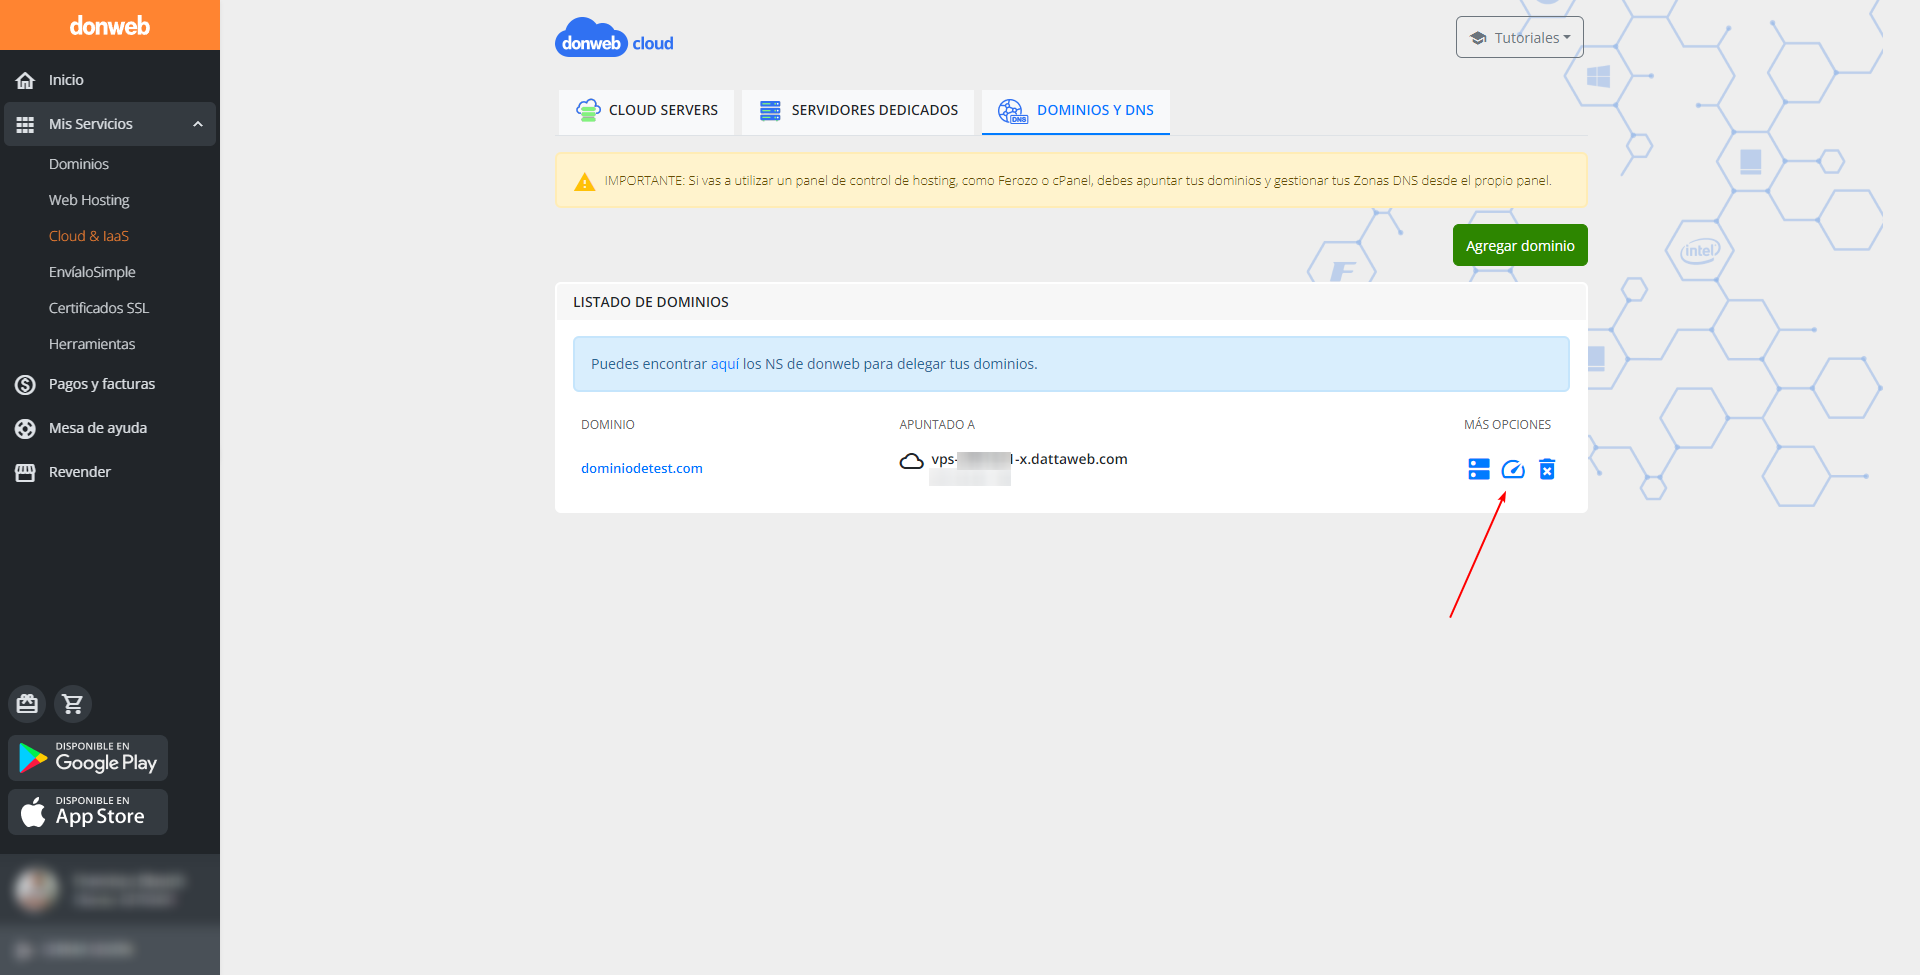Screen dimensions: 1920x975
Task: Click the LISTADO DE DOMINIOS heading
Action: tap(651, 302)
